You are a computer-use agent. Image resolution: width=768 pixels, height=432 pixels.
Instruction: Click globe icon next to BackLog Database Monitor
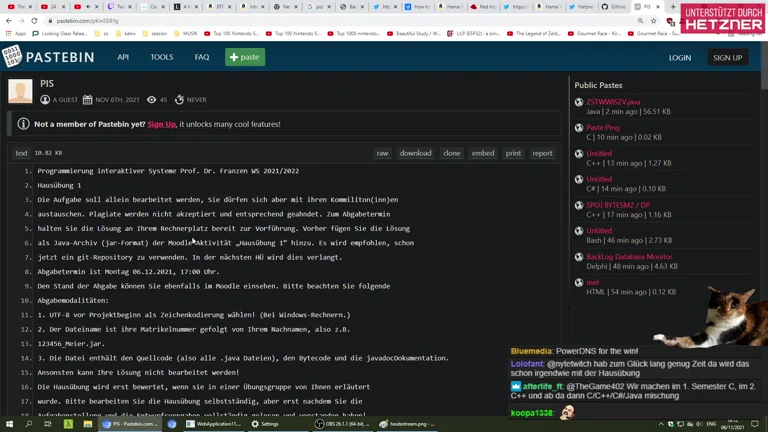[579, 257]
